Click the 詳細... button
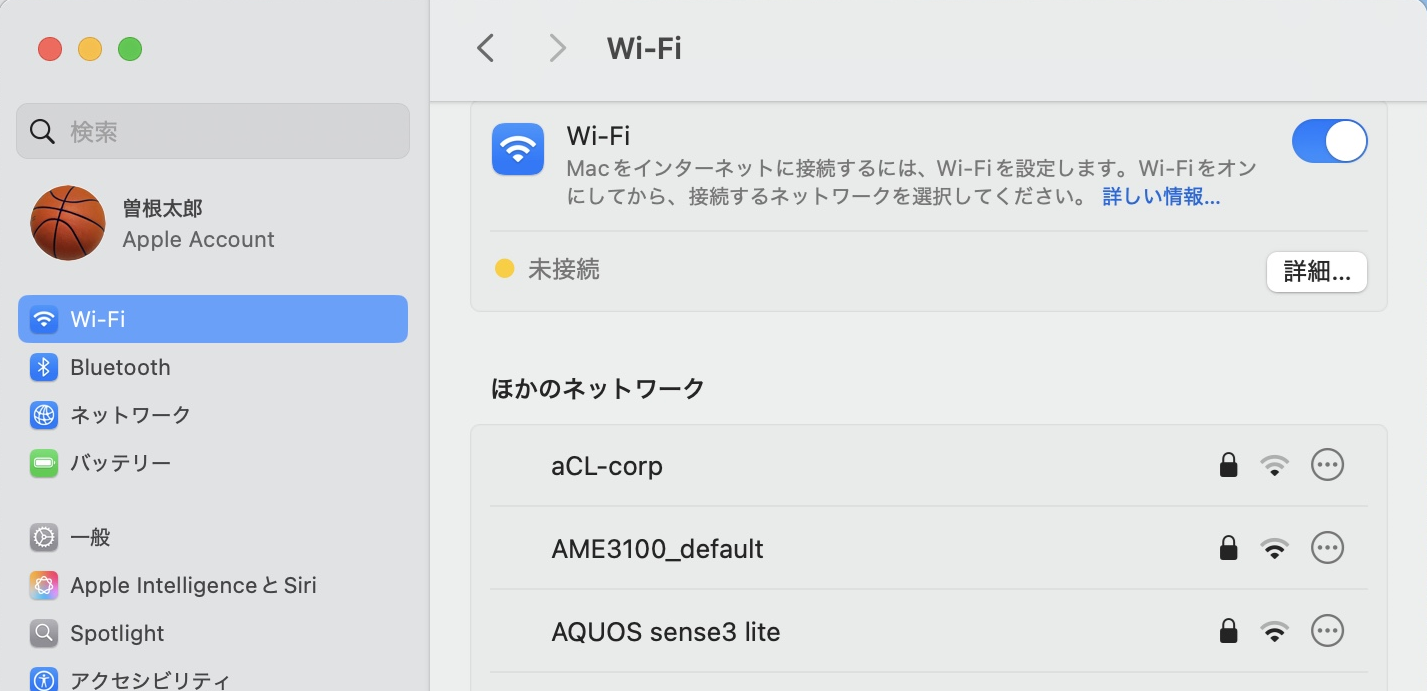 (1316, 271)
